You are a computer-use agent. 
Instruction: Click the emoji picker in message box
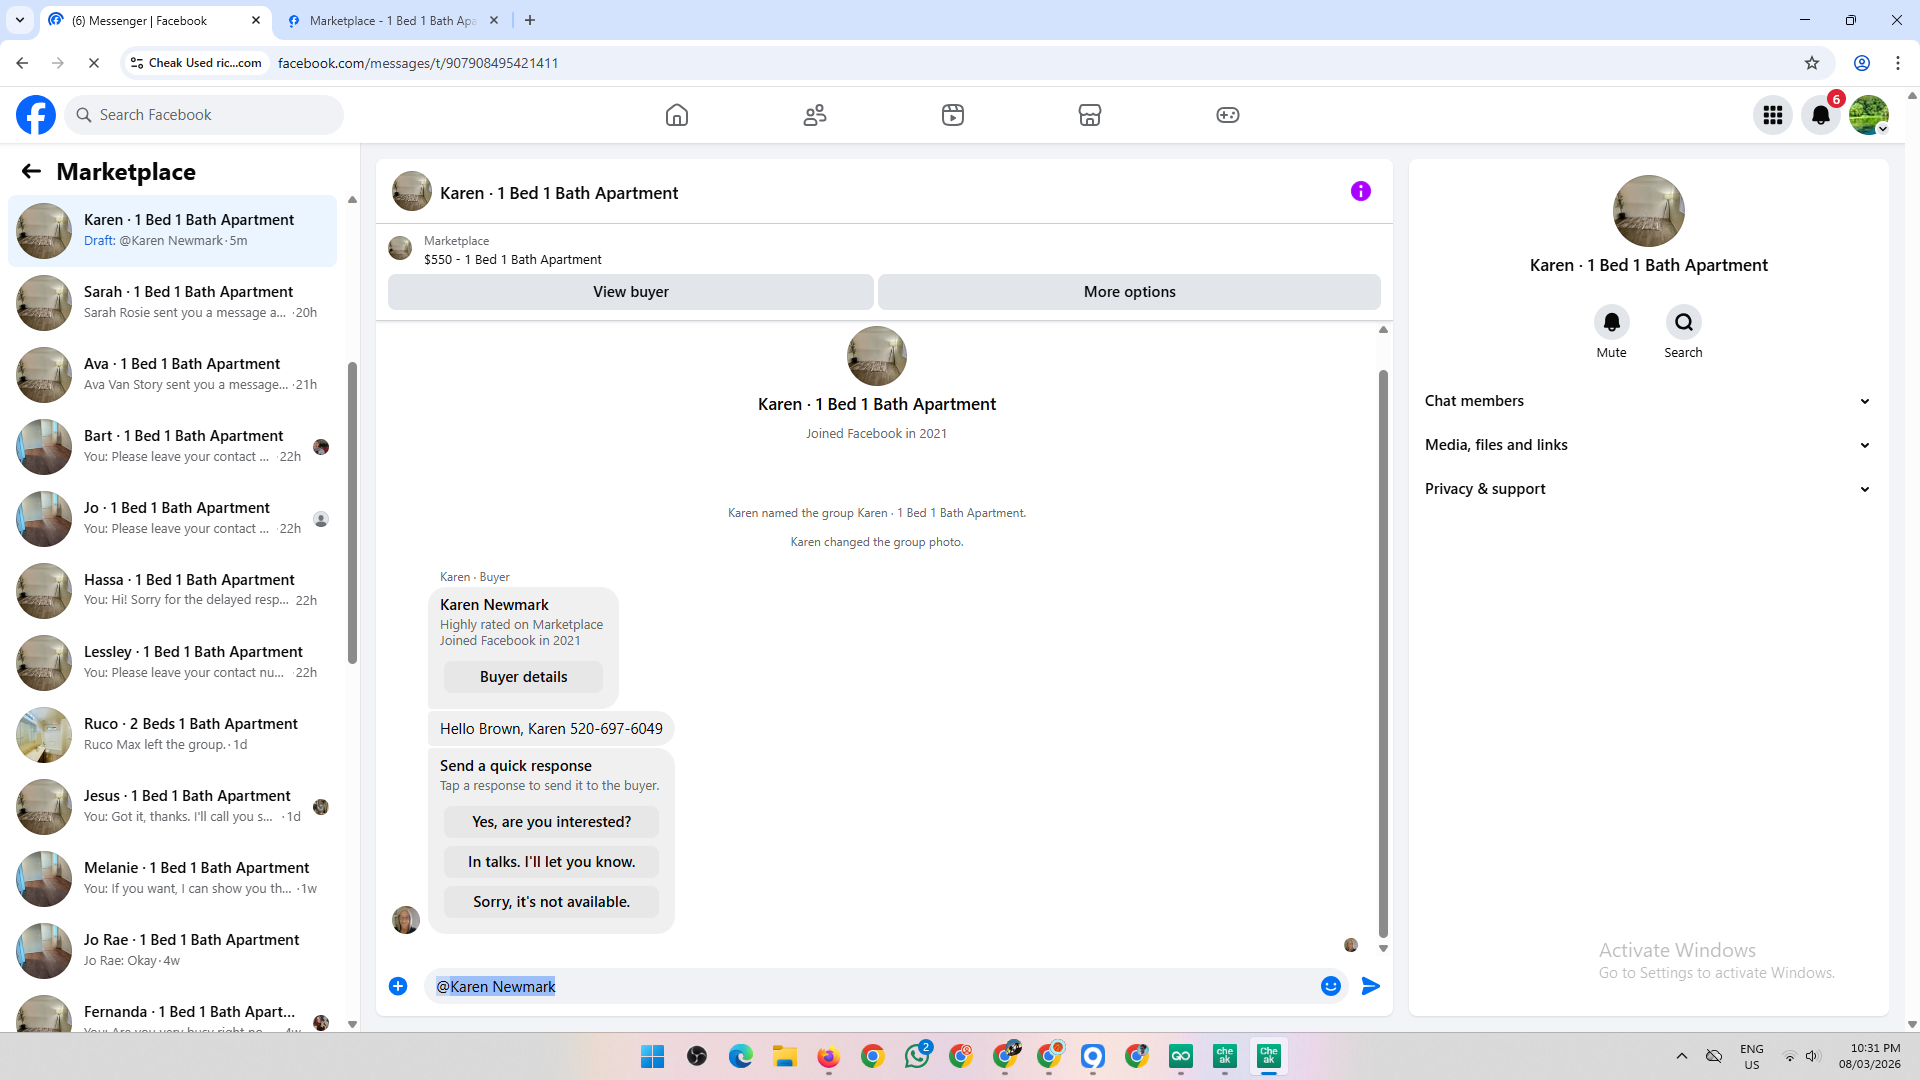[x=1330, y=986]
